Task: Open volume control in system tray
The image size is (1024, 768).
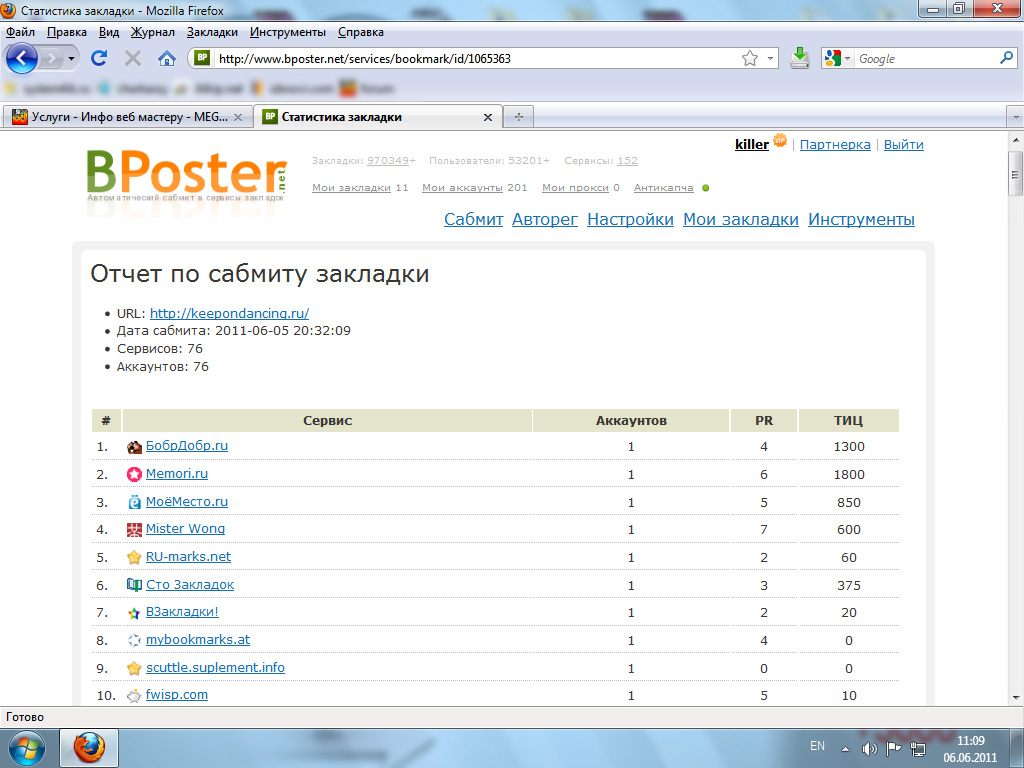Action: (869, 749)
